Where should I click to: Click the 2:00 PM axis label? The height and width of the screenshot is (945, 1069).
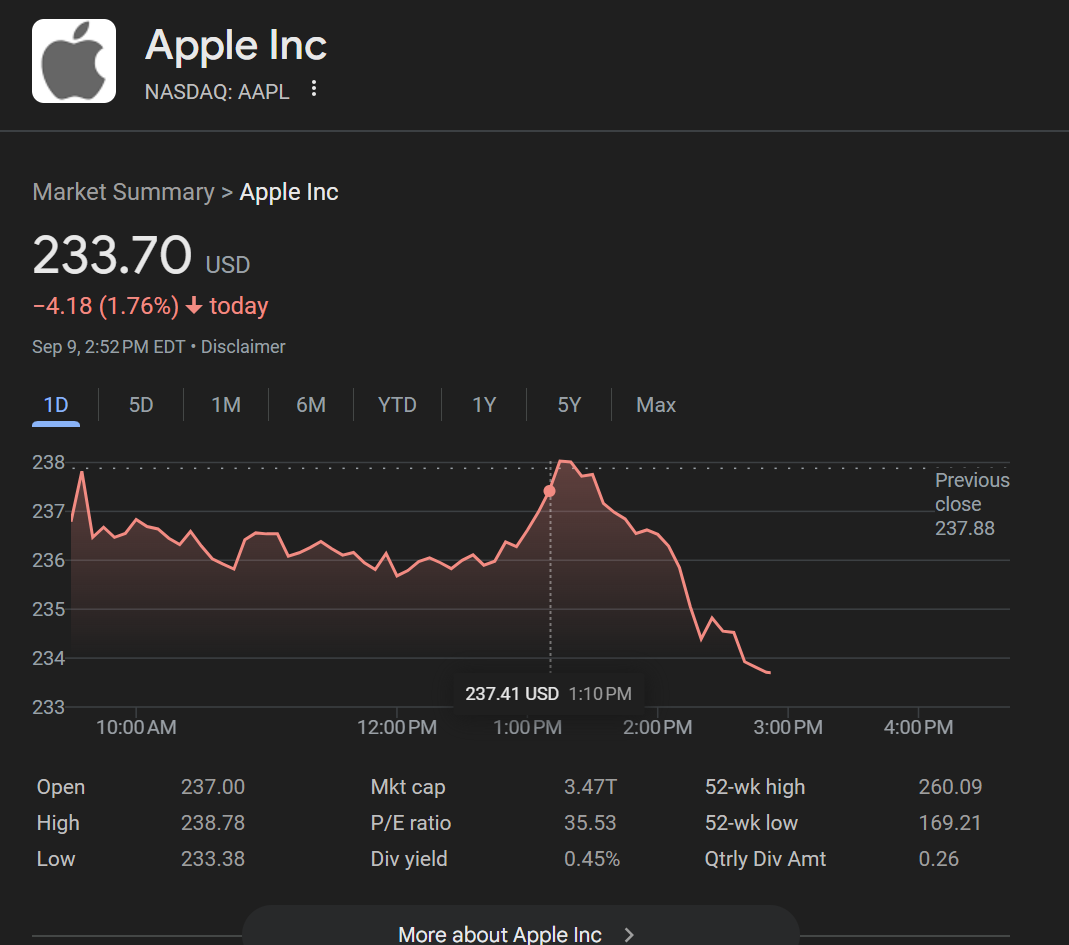pyautogui.click(x=657, y=728)
